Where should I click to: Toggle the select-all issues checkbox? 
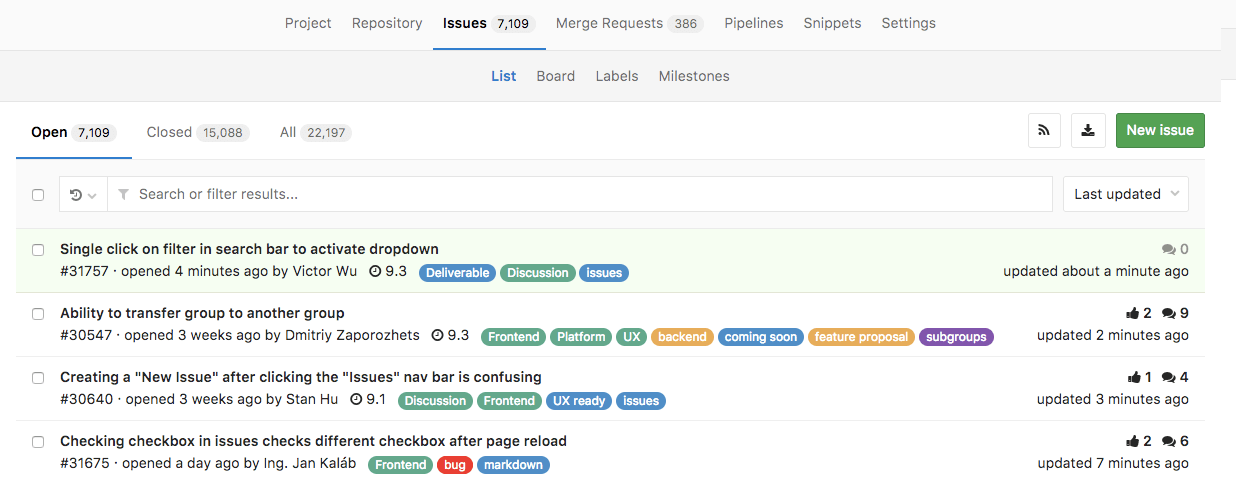click(38, 195)
